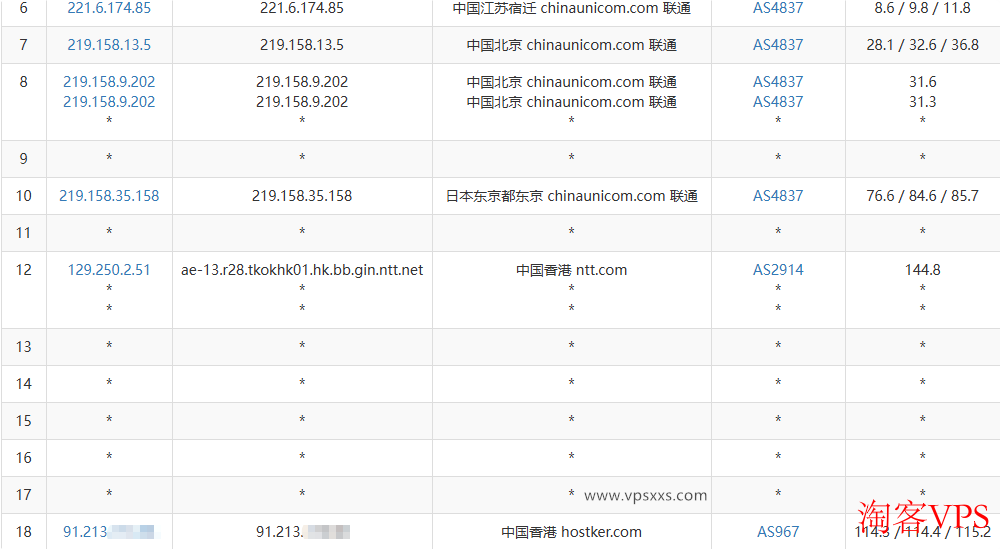Select the 中国江苏宿迁 chinaunicom.com location cell
Viewport: 1000px width, 549px height.
[x=571, y=8]
